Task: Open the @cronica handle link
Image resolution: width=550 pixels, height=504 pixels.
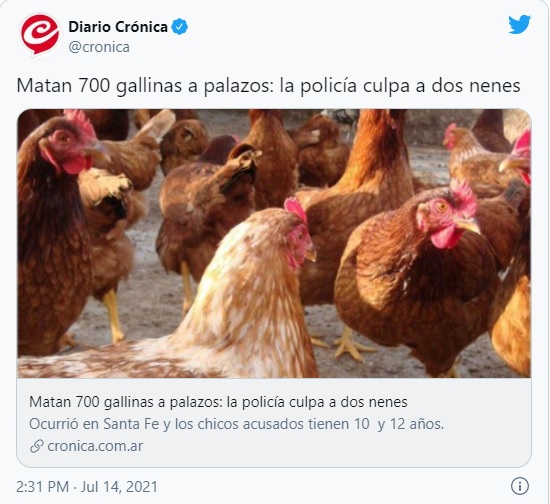Action: [x=99, y=47]
